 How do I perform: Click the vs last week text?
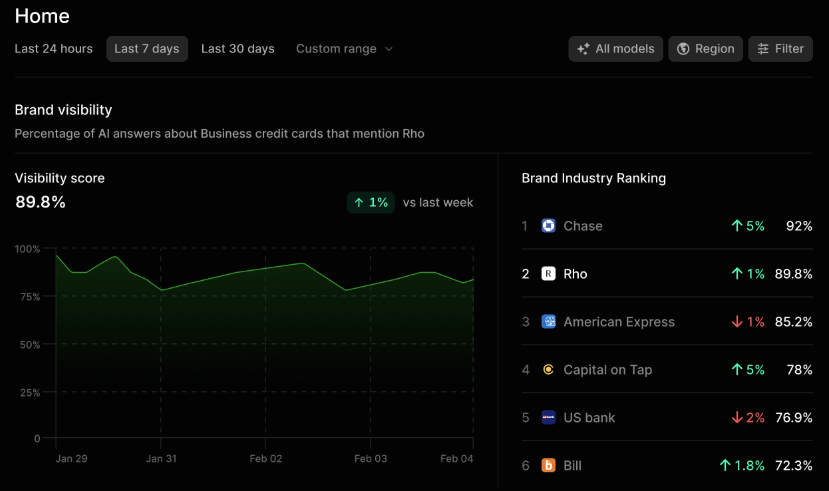pos(438,202)
